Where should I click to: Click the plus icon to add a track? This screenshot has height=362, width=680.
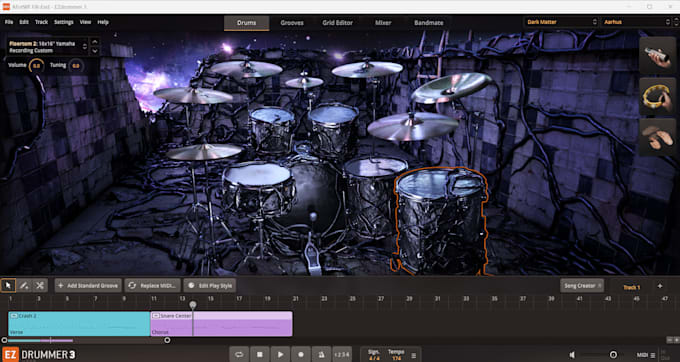(x=660, y=286)
